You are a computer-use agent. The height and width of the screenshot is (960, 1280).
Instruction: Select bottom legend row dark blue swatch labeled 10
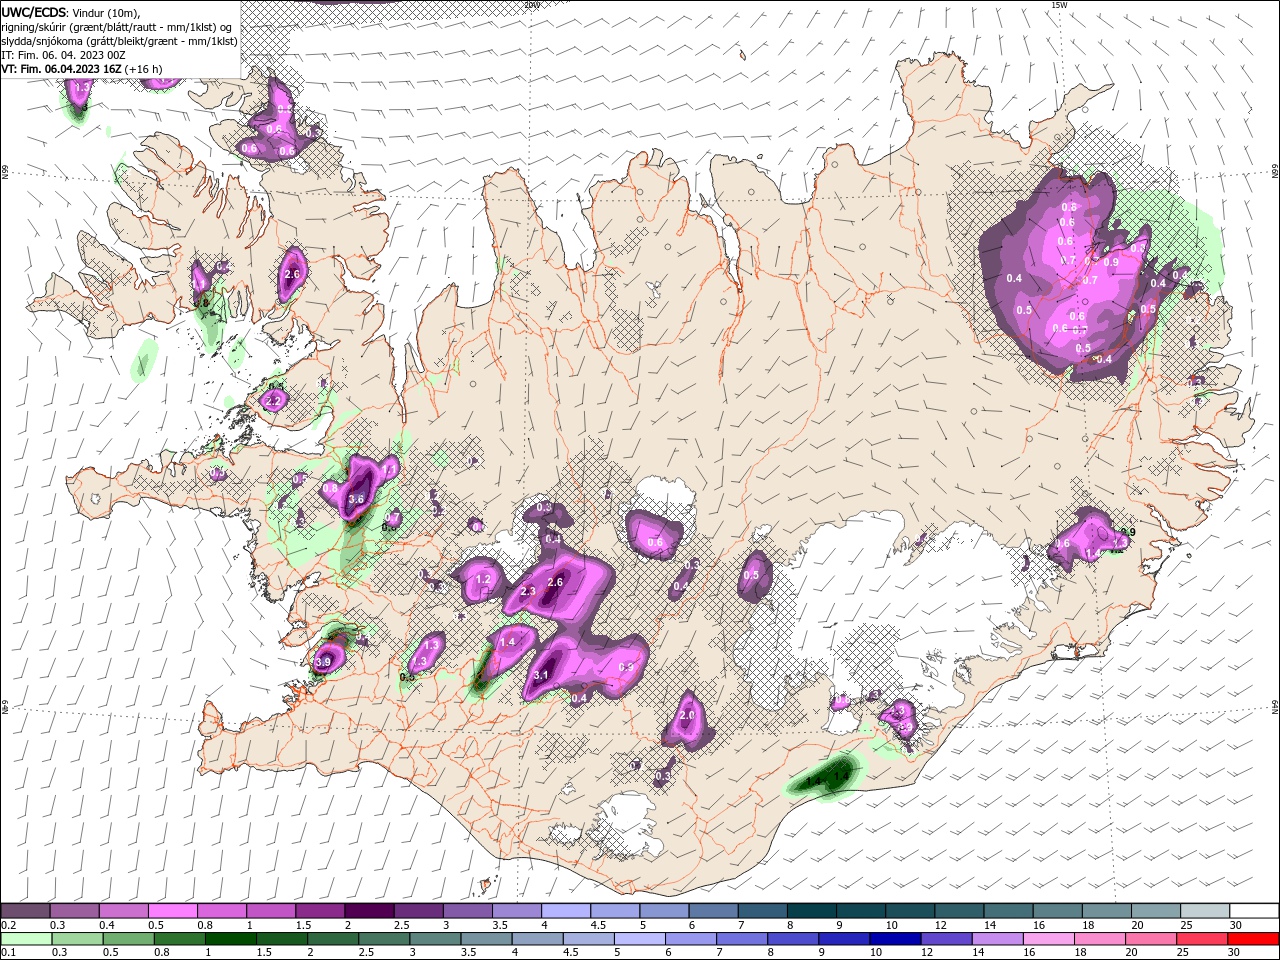point(895,939)
